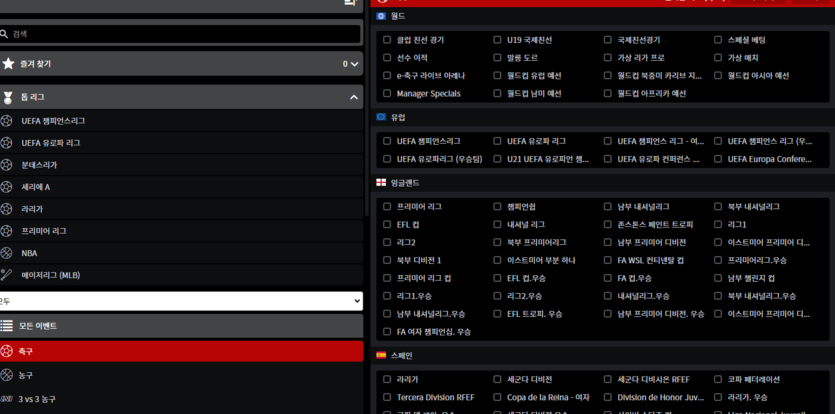This screenshot has height=414, width=835.
Task: Open UEFA 유로파 리그 in top leagues
Action: (181, 143)
